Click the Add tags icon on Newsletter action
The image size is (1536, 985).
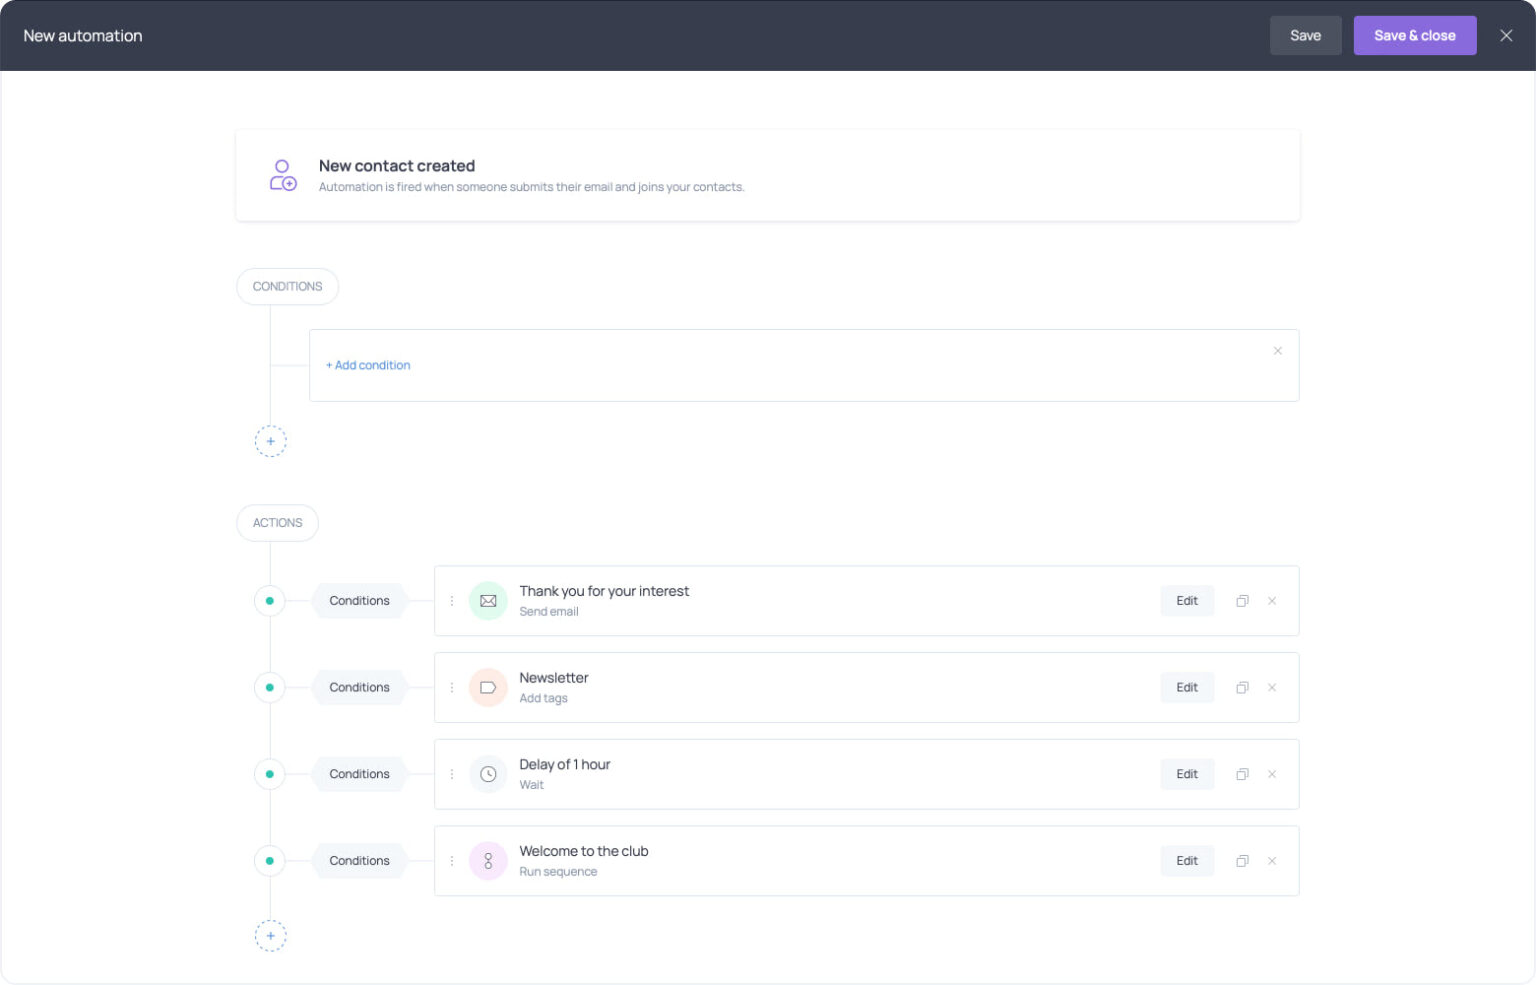click(488, 687)
